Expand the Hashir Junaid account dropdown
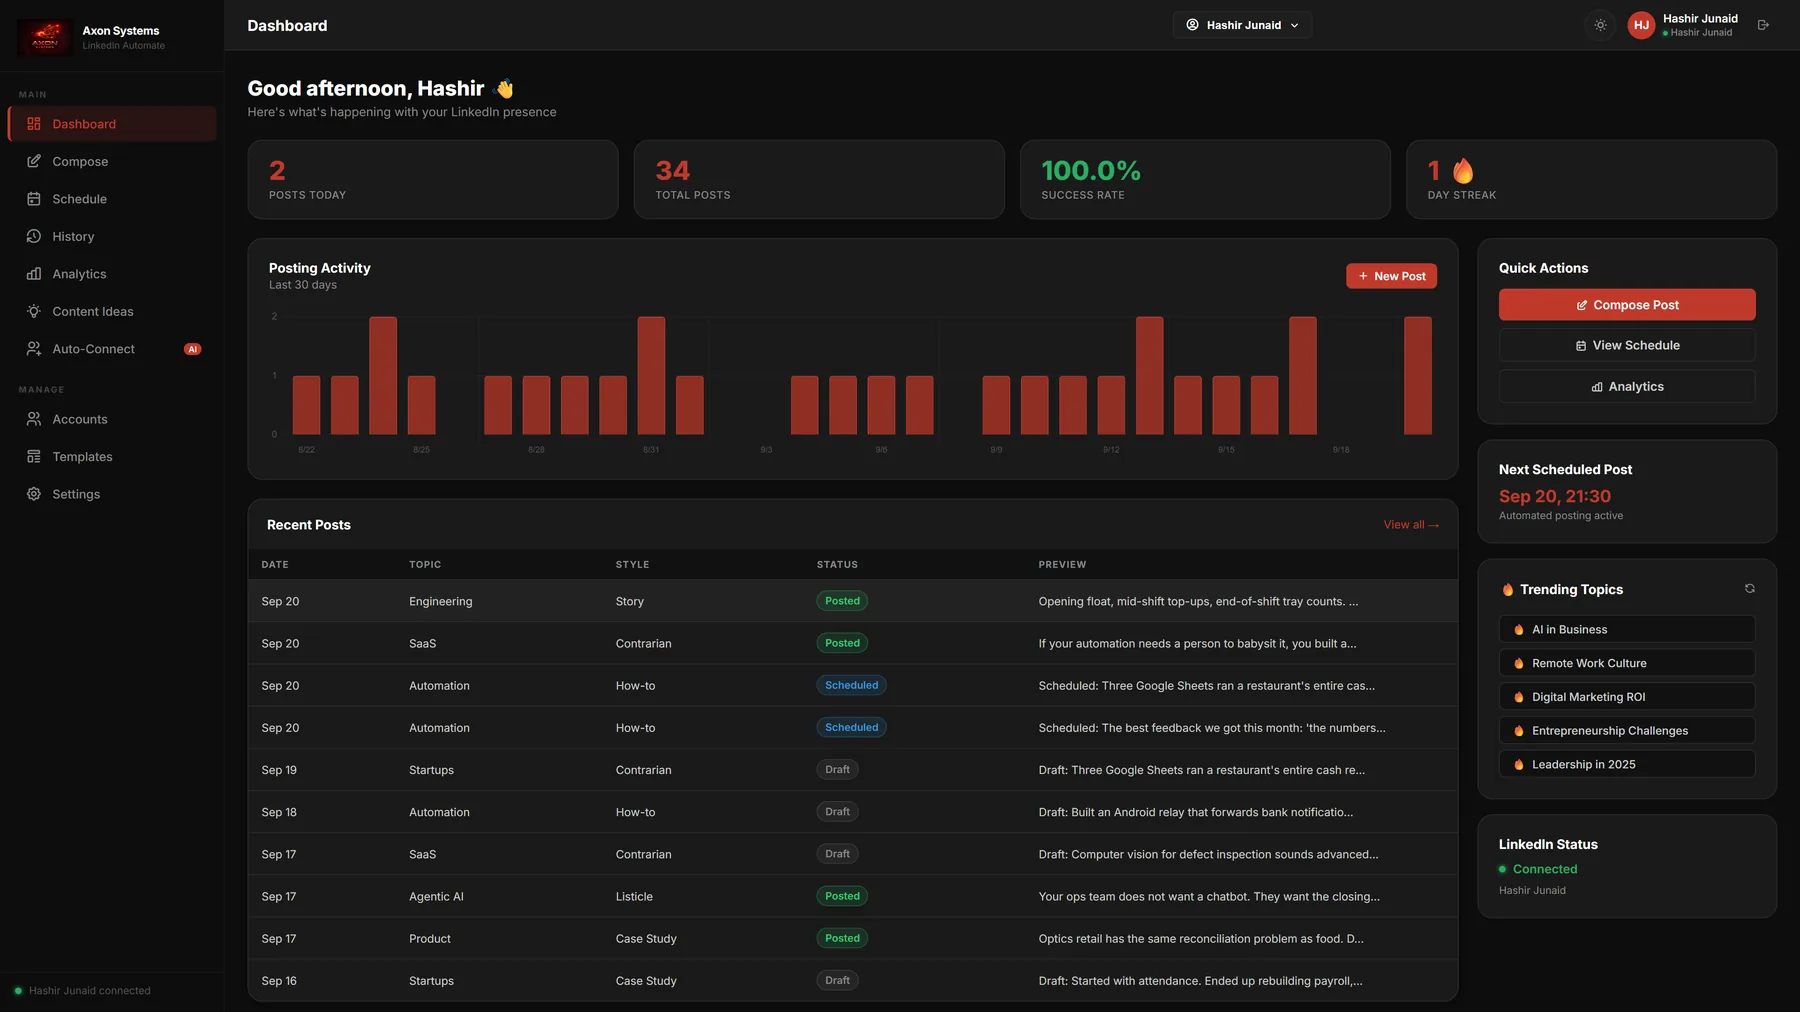This screenshot has width=1800, height=1012. tap(1242, 25)
